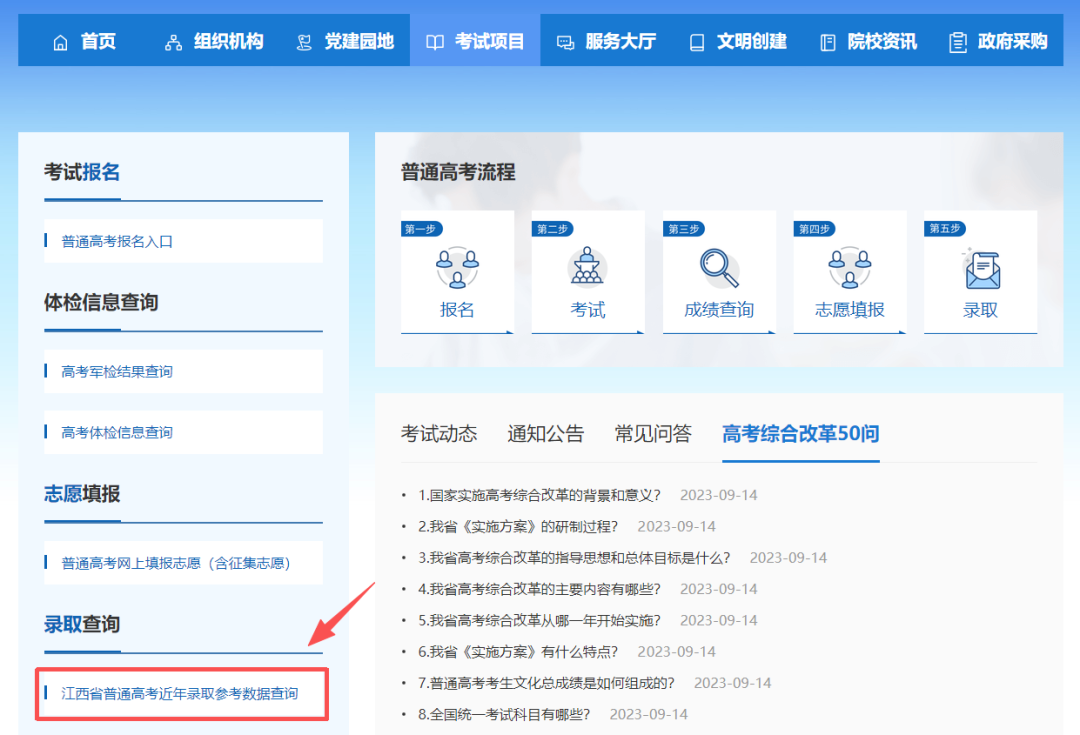
Task: Open 普通高考报名入口 link
Action: 117,242
